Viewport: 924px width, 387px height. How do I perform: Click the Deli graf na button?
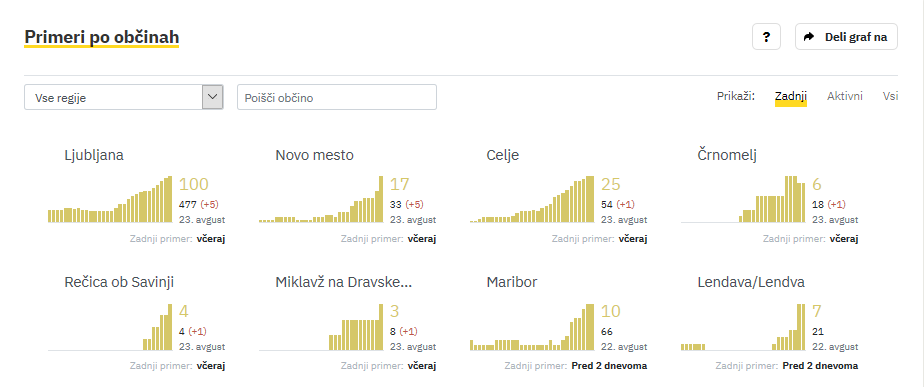point(846,37)
